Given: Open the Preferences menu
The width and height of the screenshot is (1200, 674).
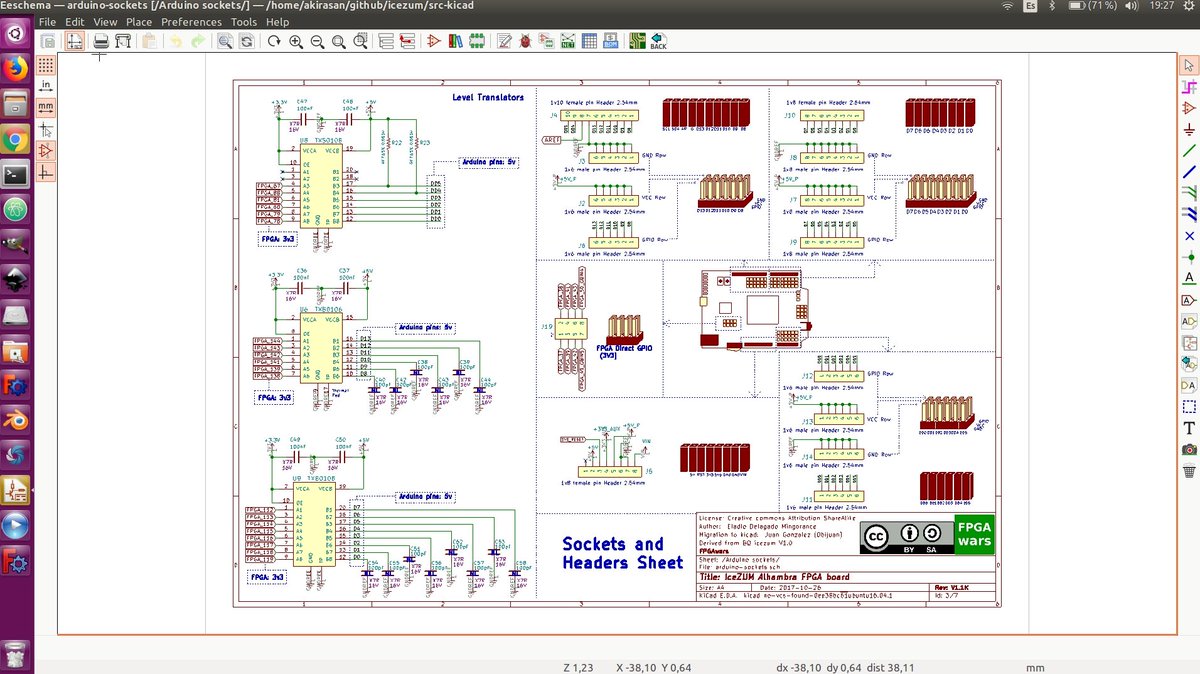Looking at the screenshot, I should coord(191,21).
